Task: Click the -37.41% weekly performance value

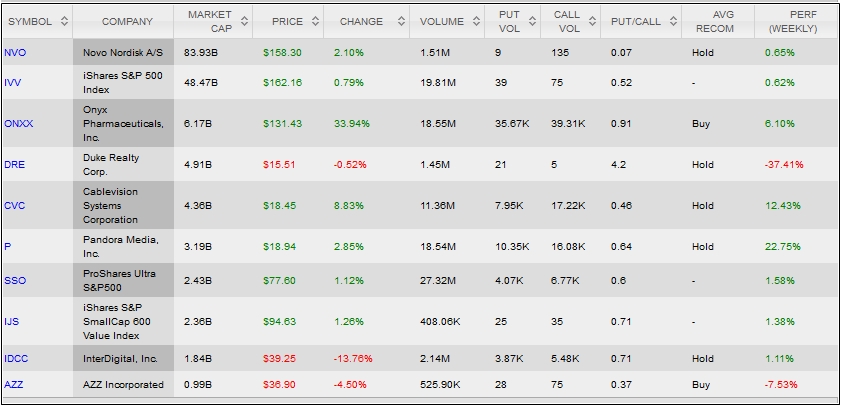Action: point(784,165)
